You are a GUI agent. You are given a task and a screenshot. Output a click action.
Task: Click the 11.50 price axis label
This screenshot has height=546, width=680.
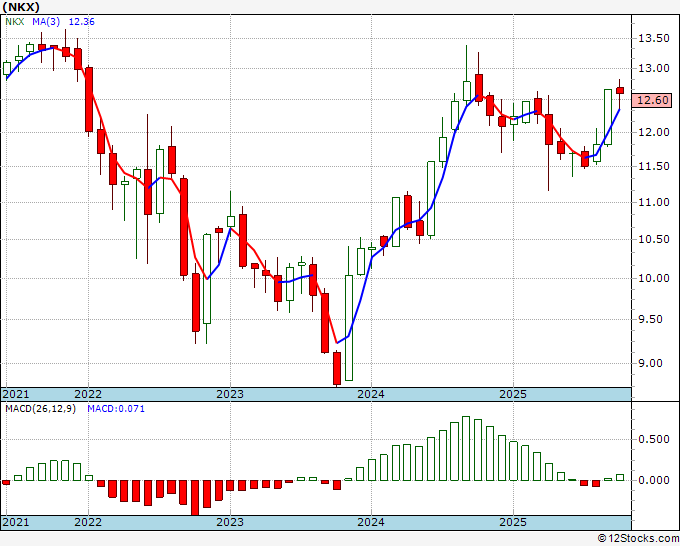pyautogui.click(x=654, y=167)
